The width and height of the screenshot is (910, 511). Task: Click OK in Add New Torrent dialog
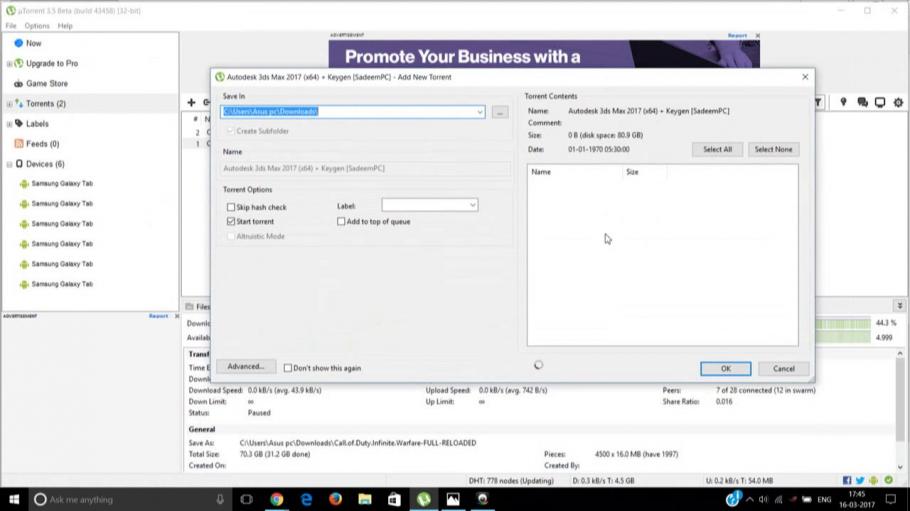[x=725, y=369]
